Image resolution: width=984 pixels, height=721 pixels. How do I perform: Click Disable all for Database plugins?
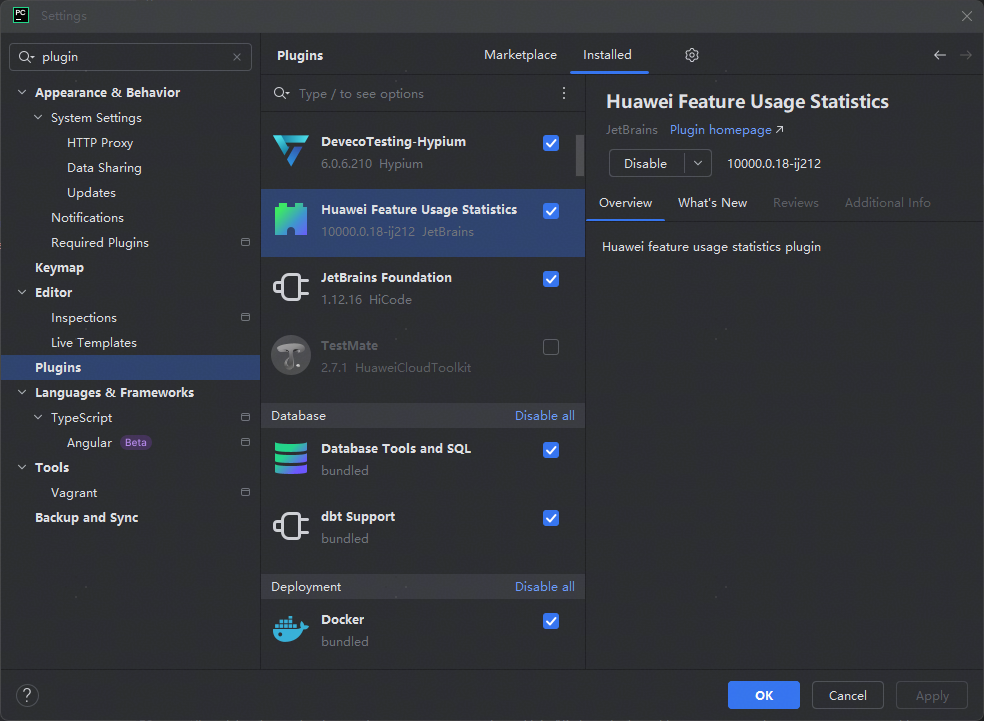[x=544, y=416]
